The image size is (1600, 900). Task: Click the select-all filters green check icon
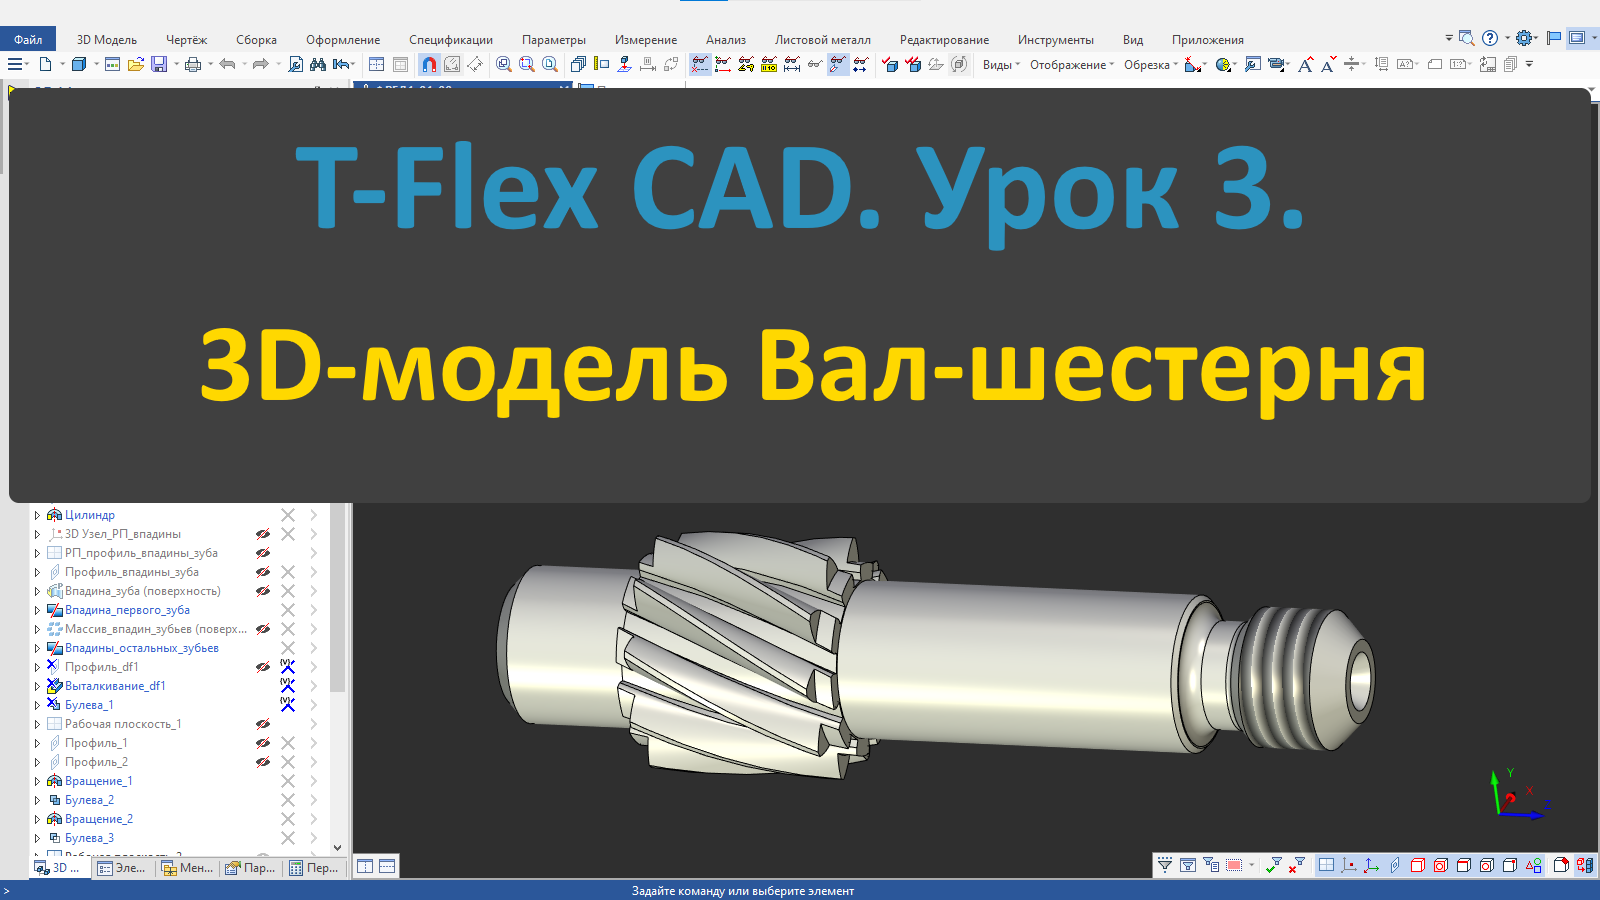click(x=1273, y=865)
